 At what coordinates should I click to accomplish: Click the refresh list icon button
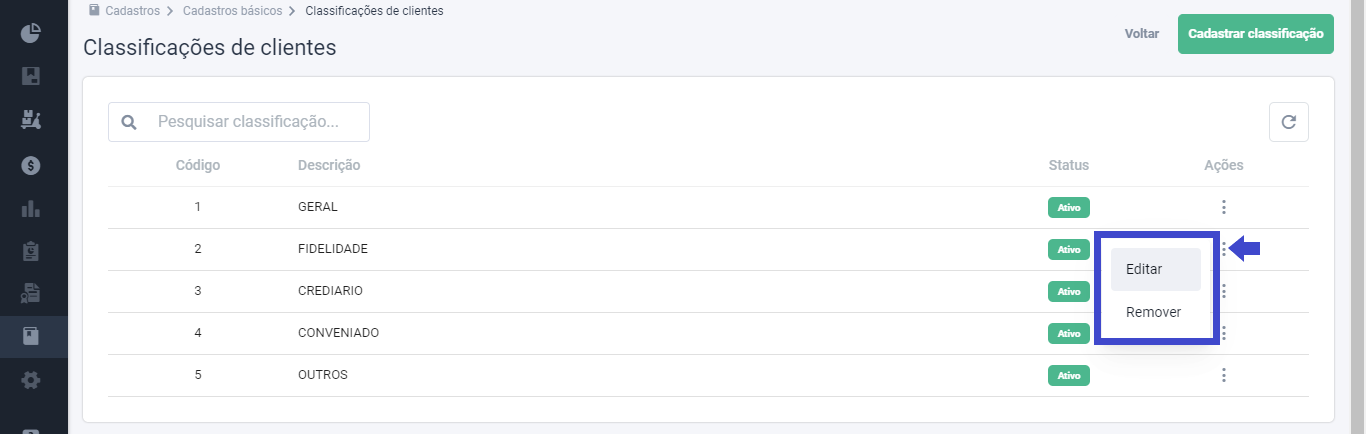click(x=1288, y=122)
